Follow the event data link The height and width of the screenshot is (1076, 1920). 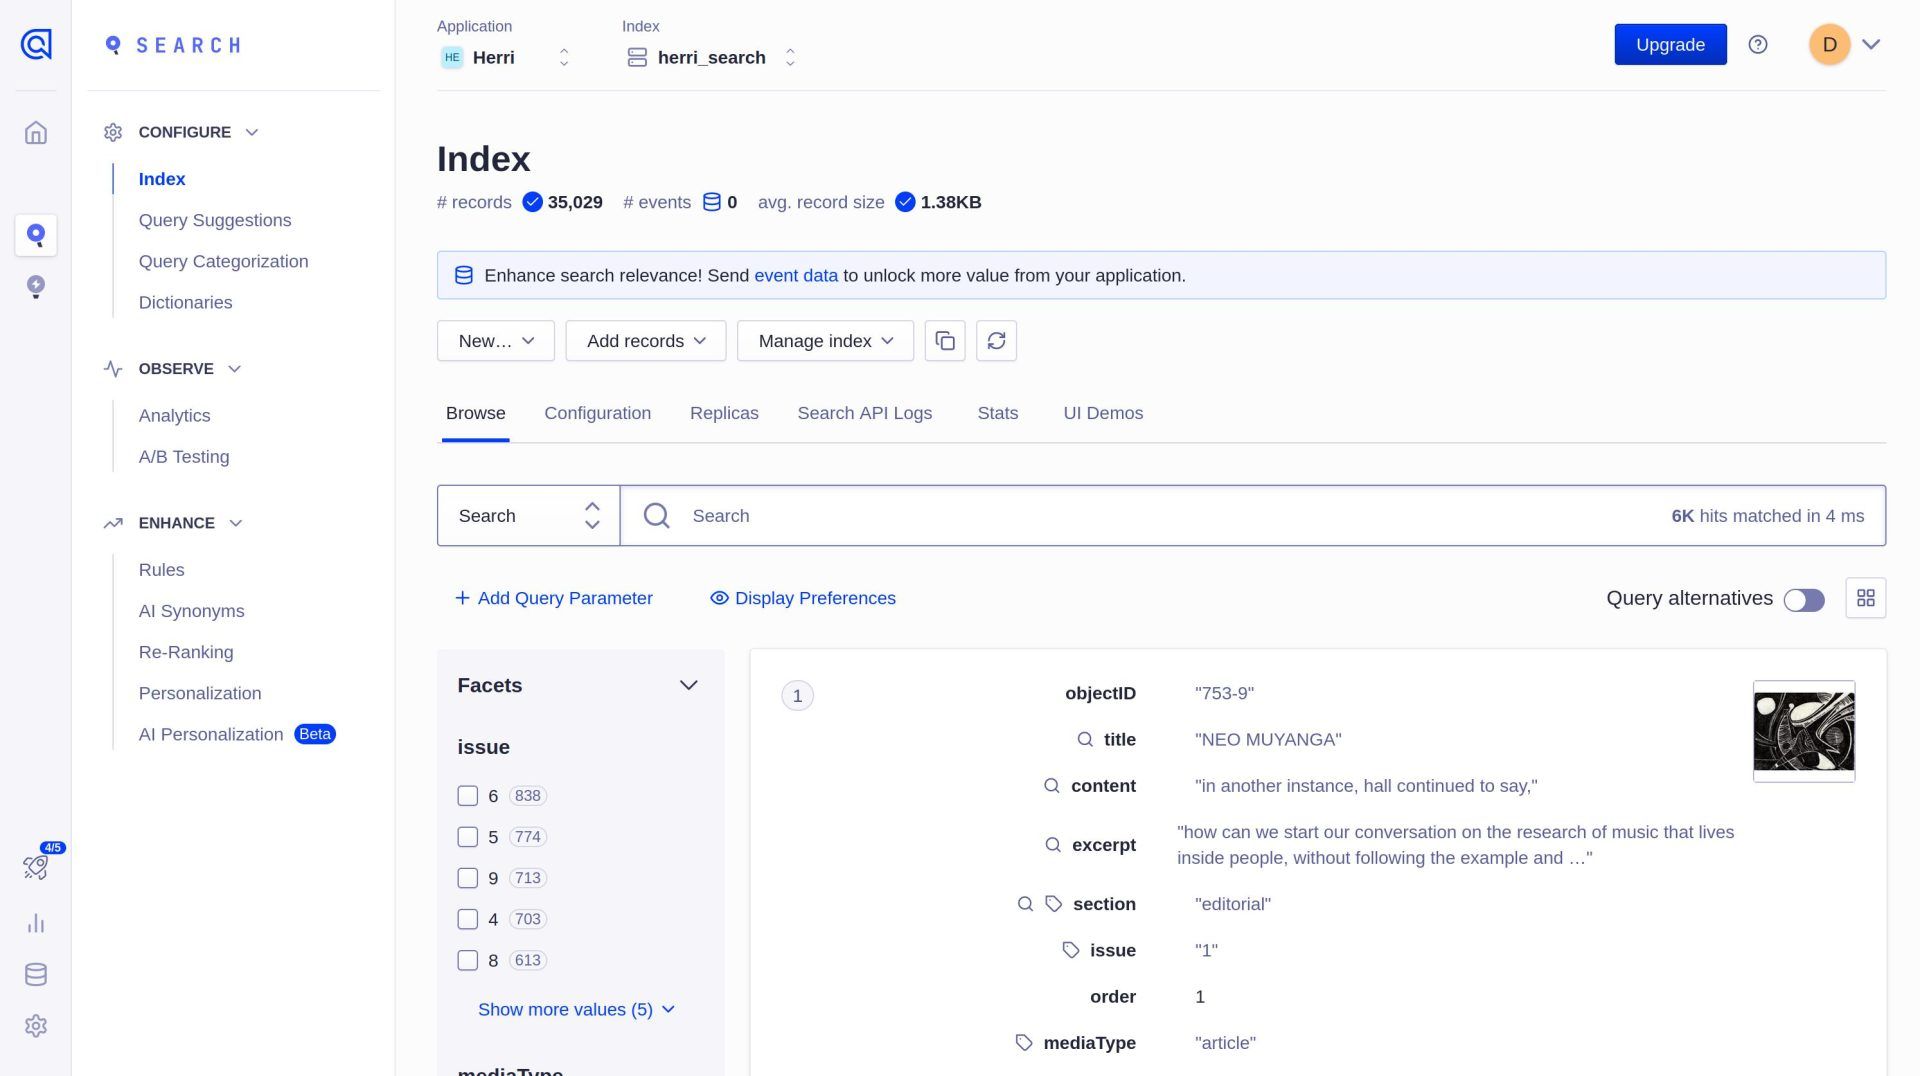click(x=795, y=276)
